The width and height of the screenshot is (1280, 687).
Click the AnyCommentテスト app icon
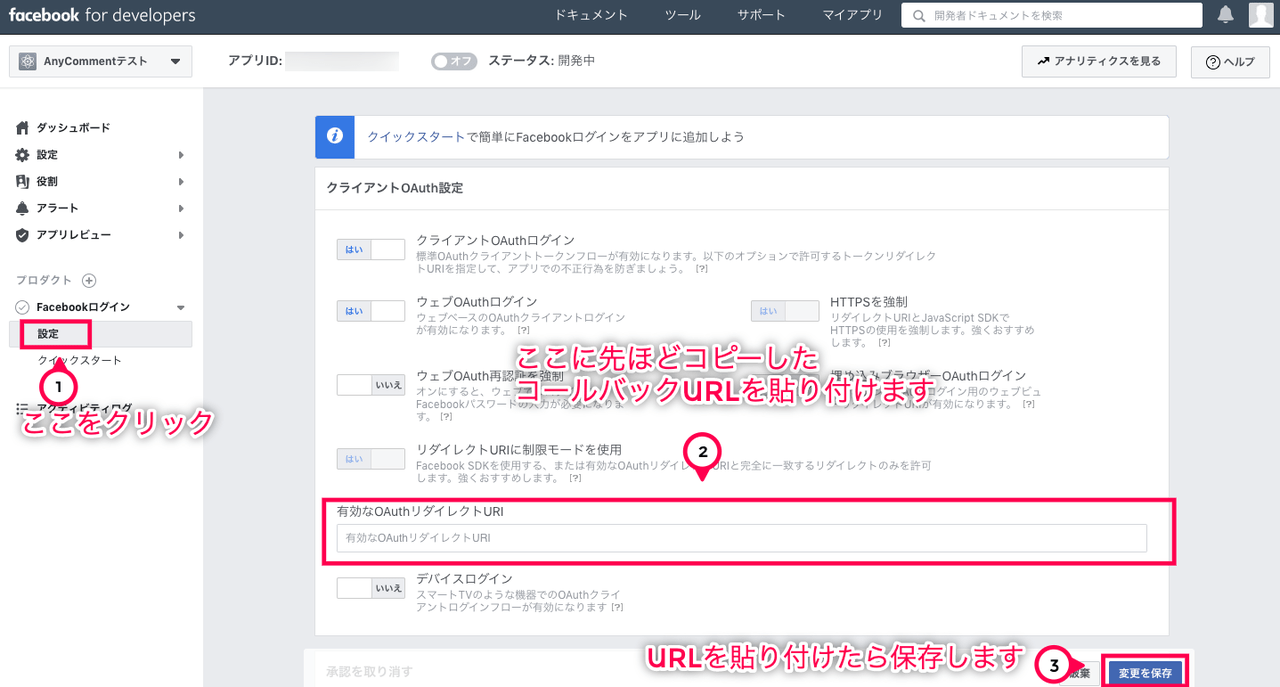(x=27, y=61)
